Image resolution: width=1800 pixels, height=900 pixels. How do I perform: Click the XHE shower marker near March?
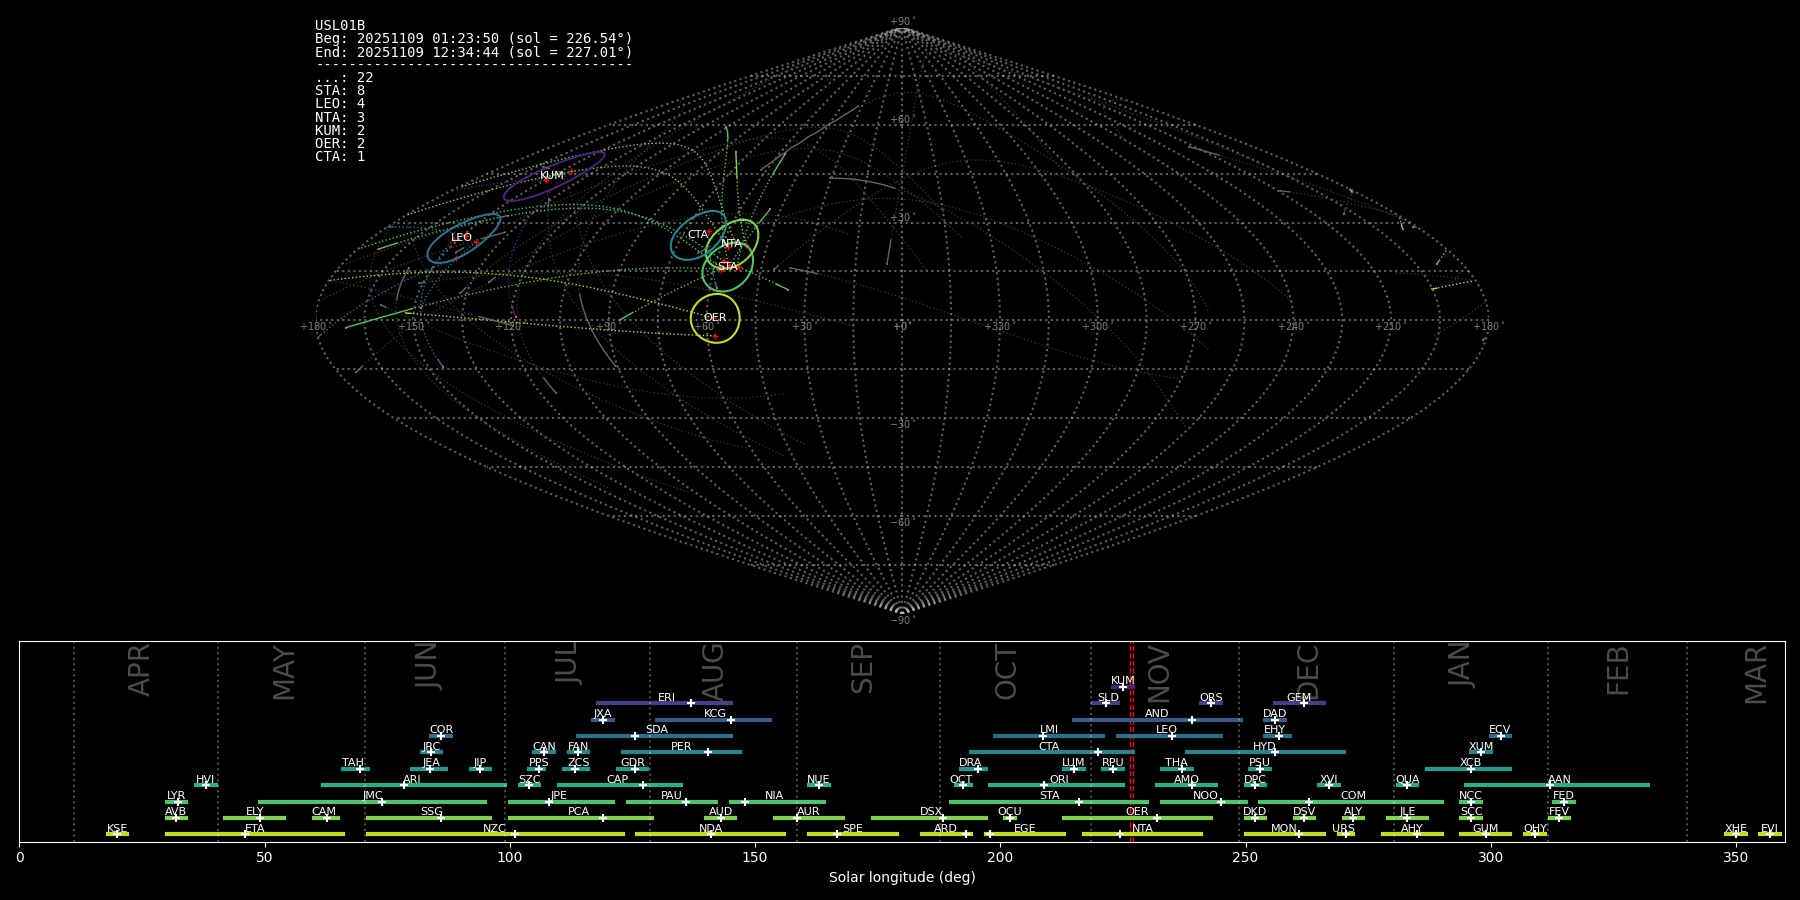click(x=1735, y=834)
